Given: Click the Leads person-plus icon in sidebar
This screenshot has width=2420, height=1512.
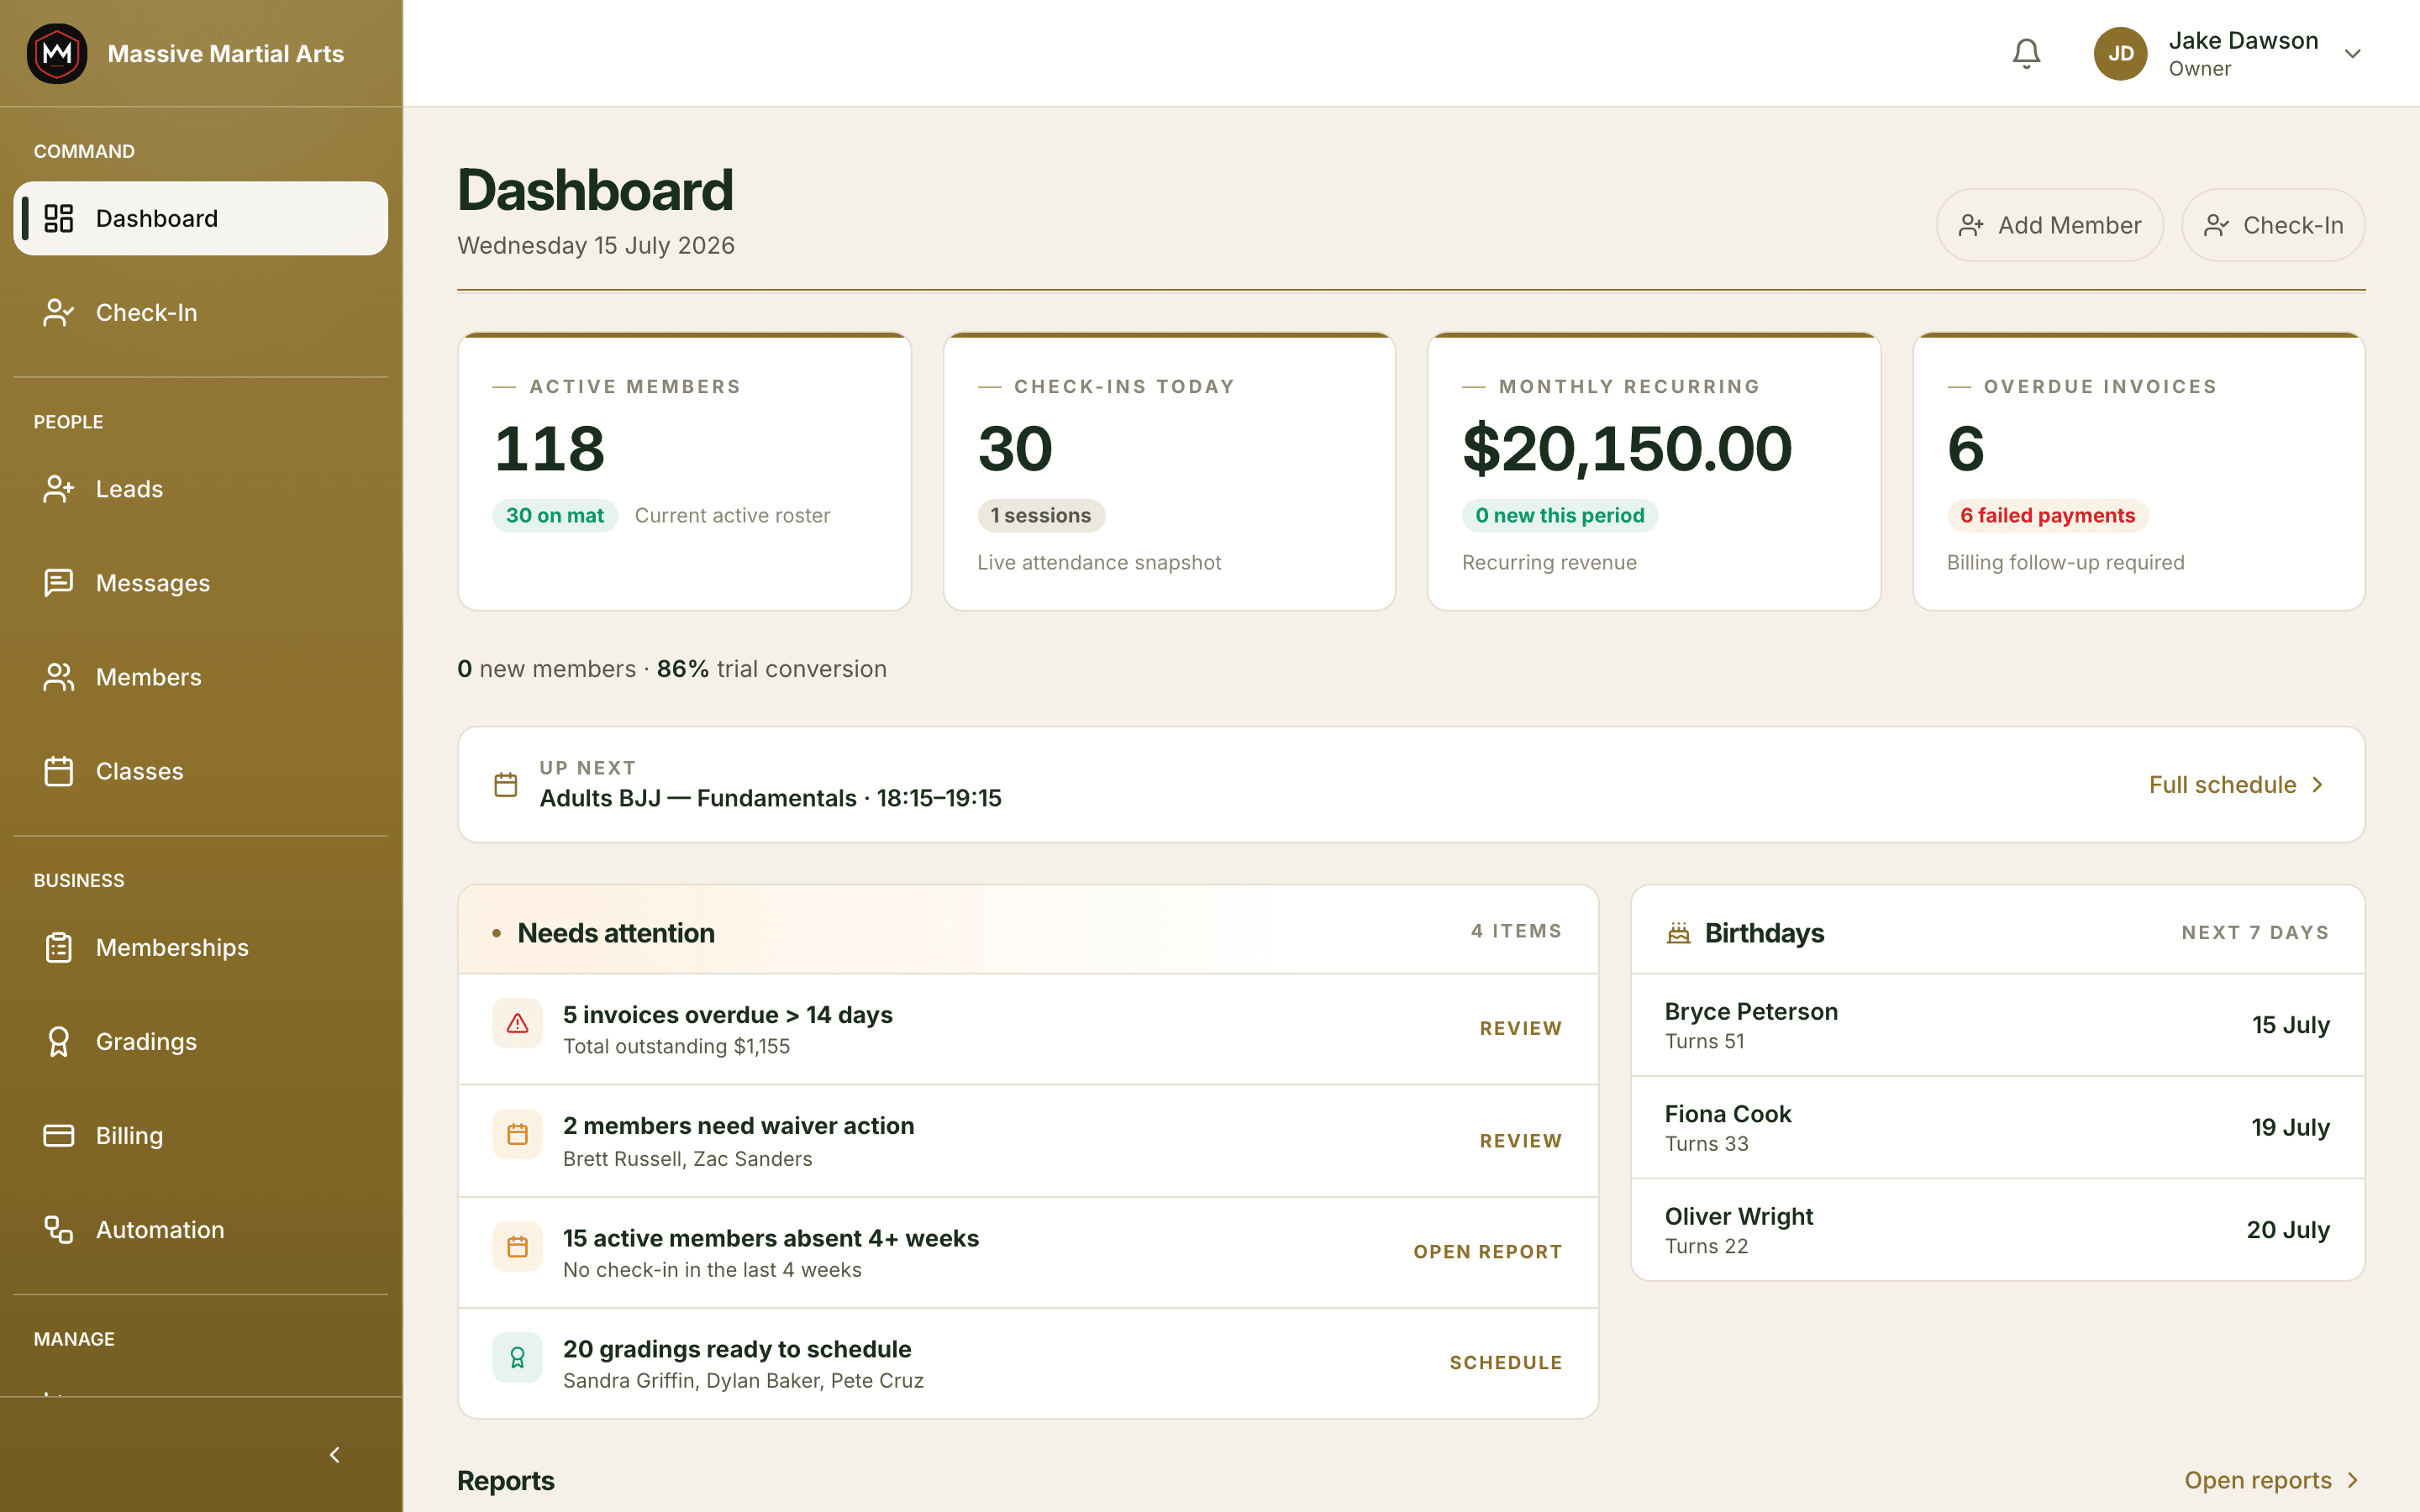Looking at the screenshot, I should pyautogui.click(x=58, y=489).
